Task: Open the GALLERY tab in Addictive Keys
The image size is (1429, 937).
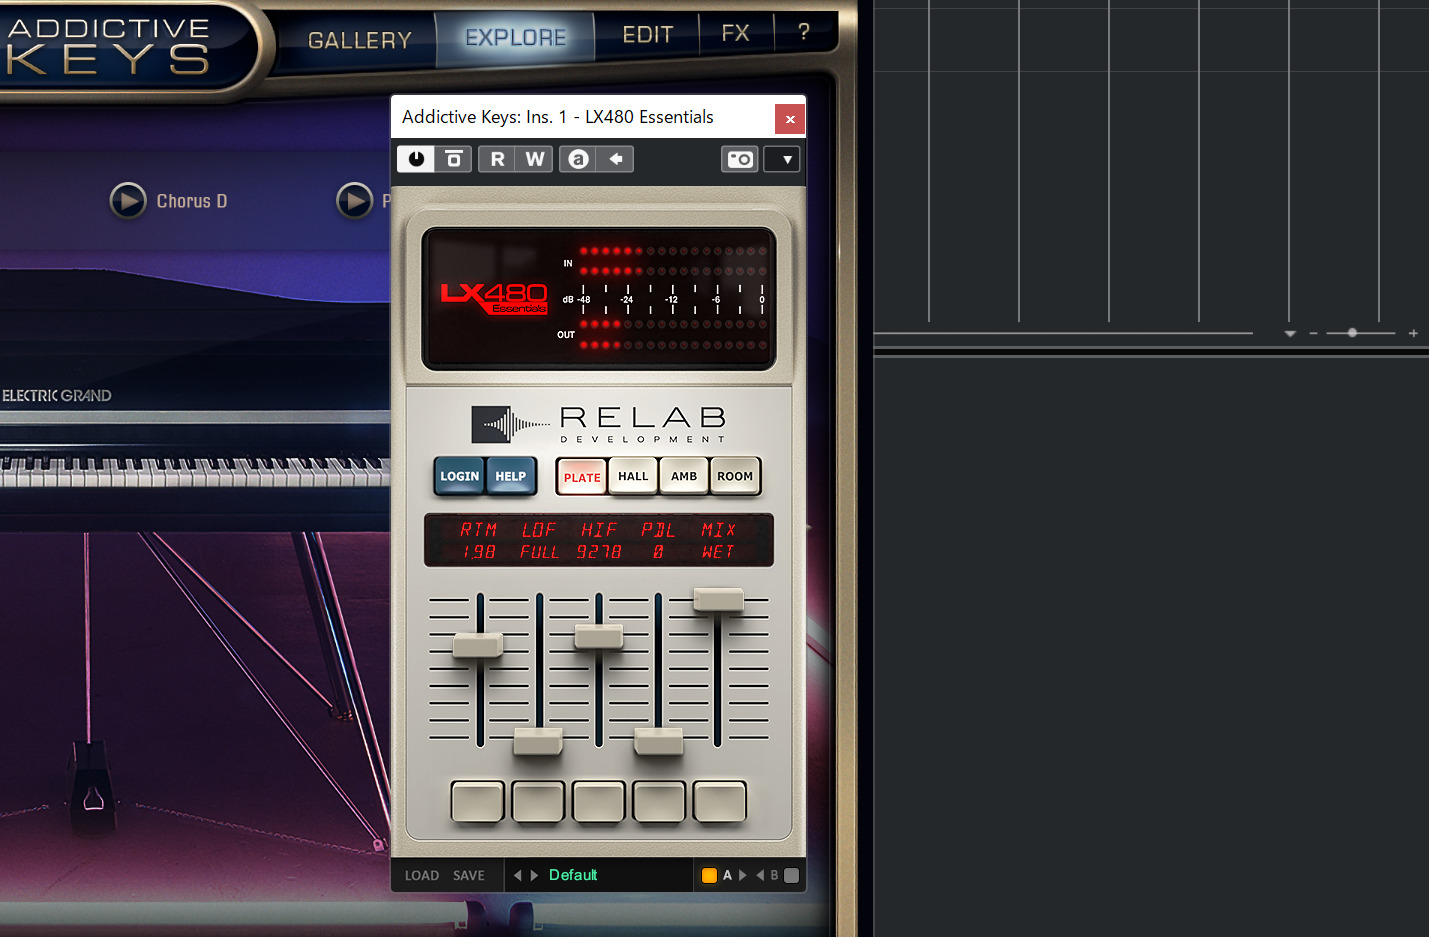Action: point(360,41)
